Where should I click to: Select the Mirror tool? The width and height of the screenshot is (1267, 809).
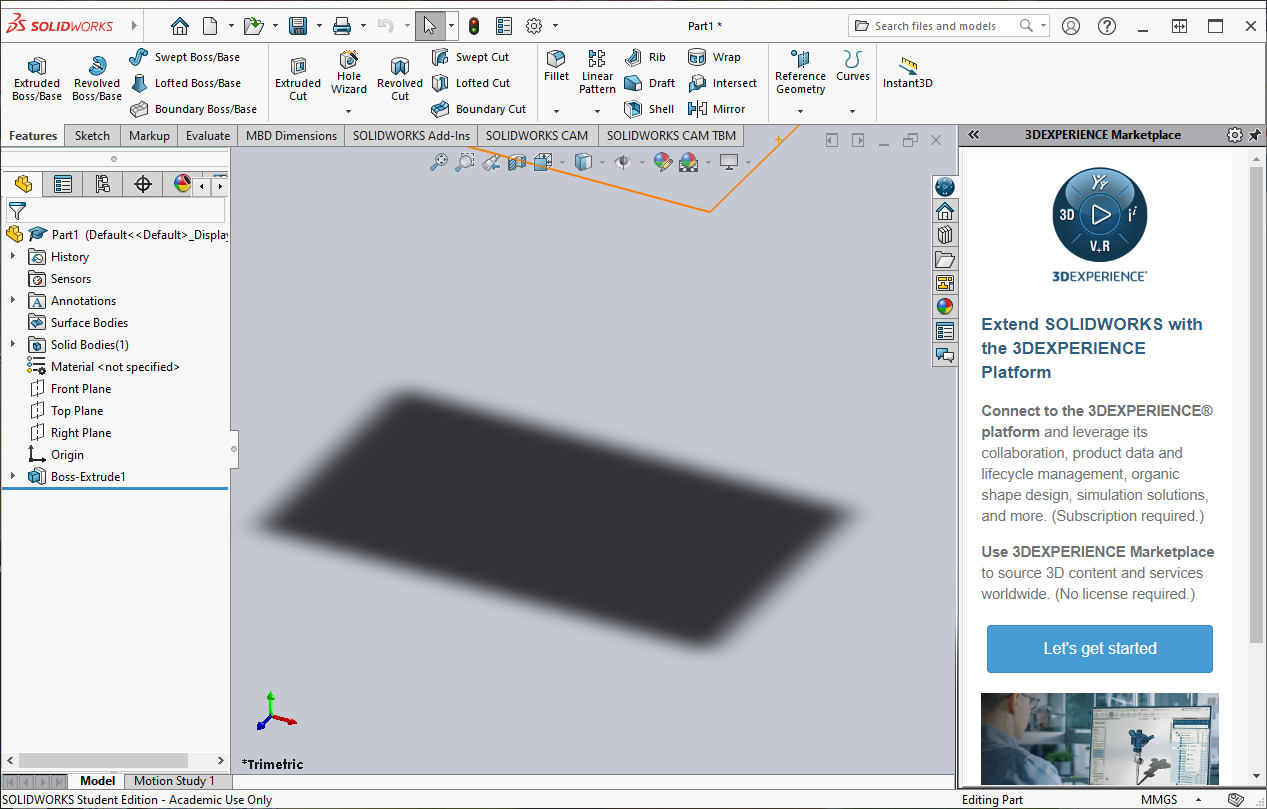(717, 109)
